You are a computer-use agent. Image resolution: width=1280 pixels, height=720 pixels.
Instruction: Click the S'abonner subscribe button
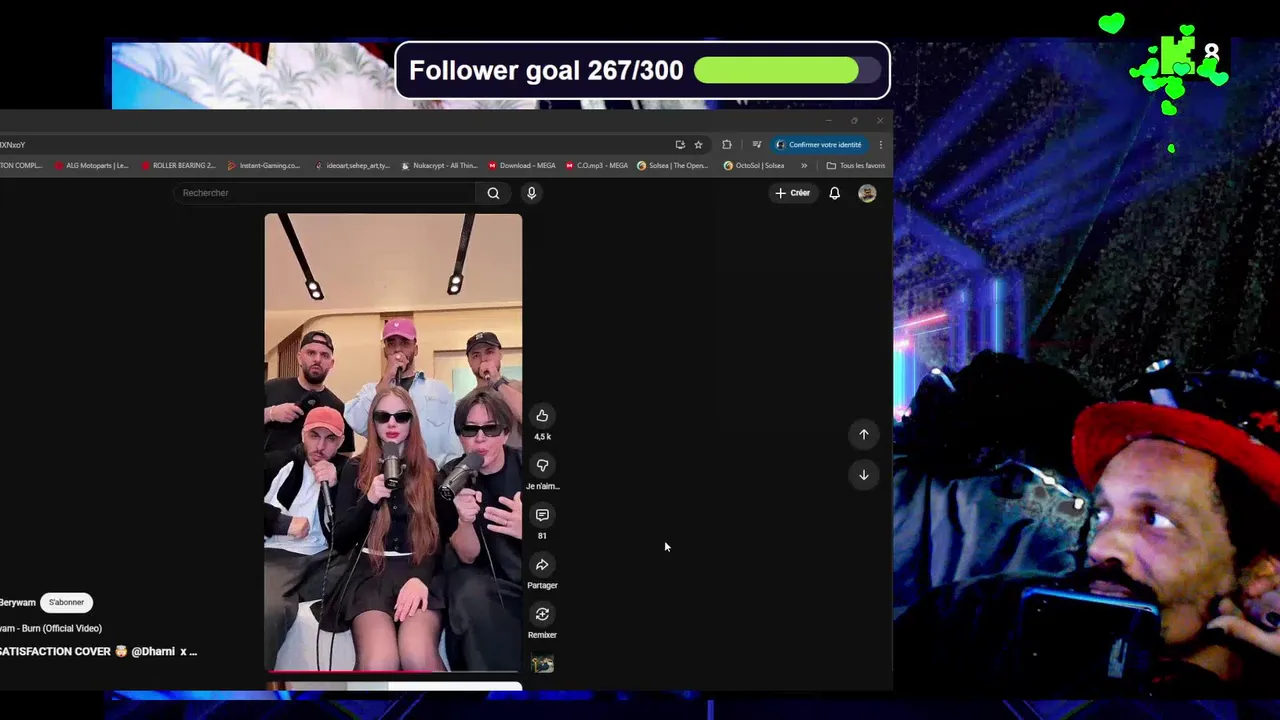point(66,602)
